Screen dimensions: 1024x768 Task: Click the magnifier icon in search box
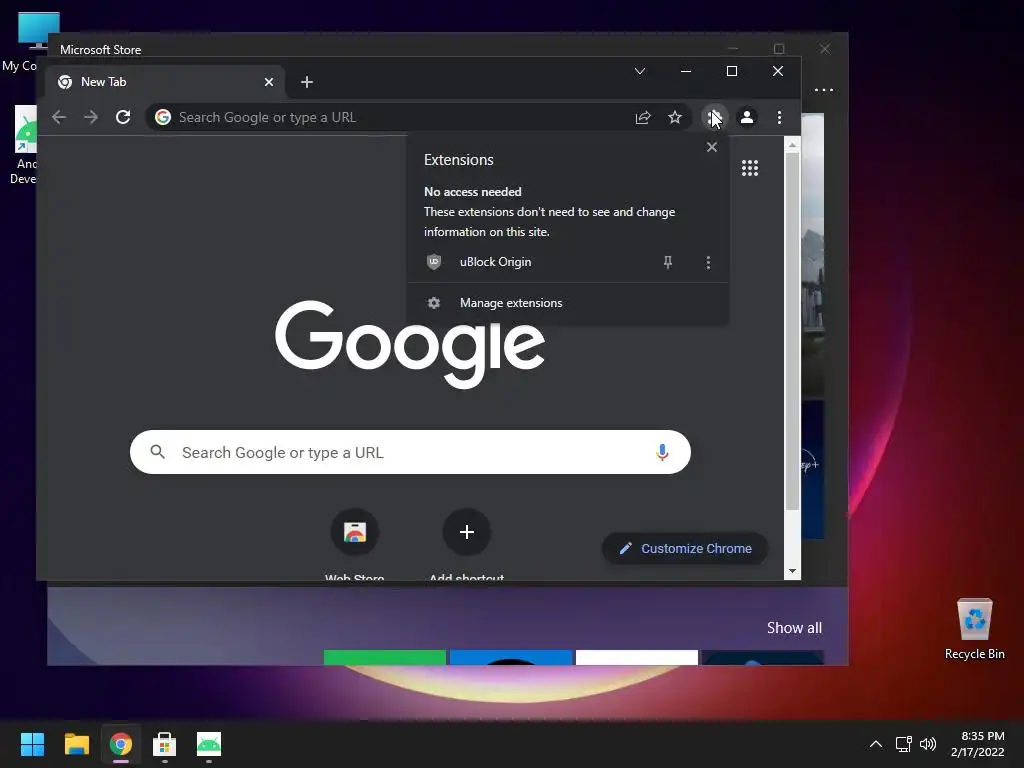click(x=157, y=451)
